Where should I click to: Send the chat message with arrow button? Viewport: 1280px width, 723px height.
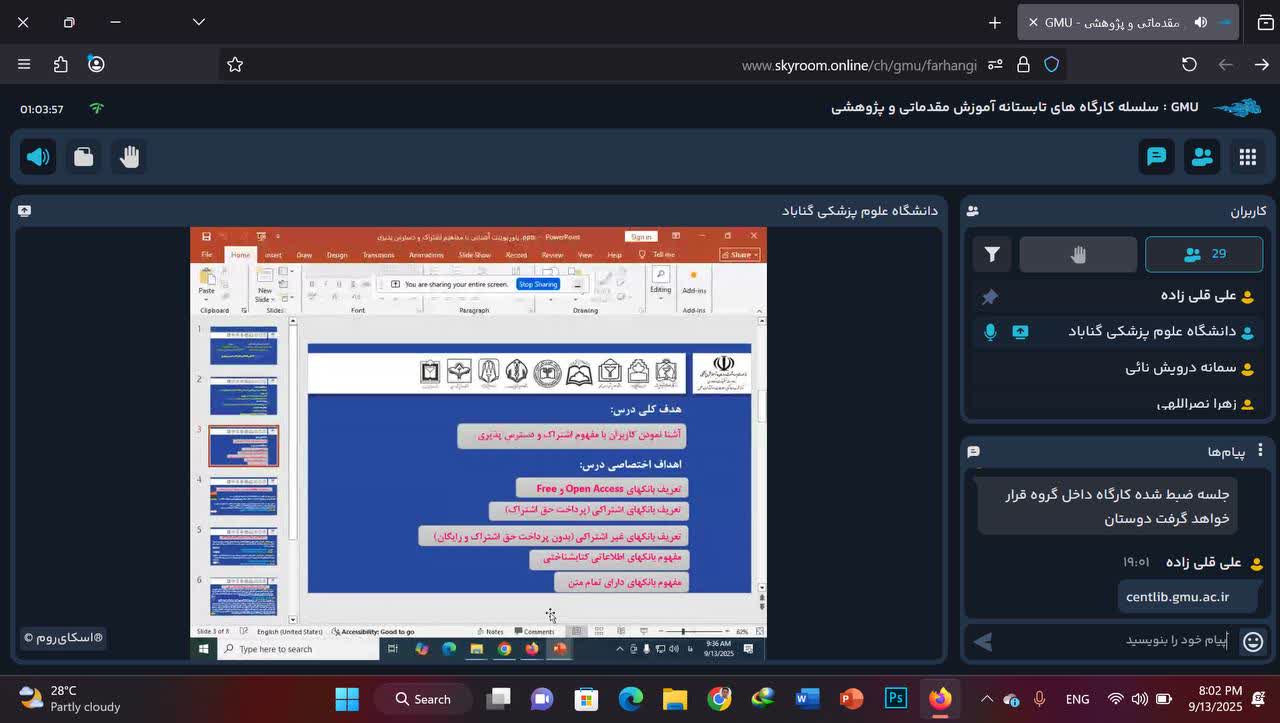[x=982, y=641]
